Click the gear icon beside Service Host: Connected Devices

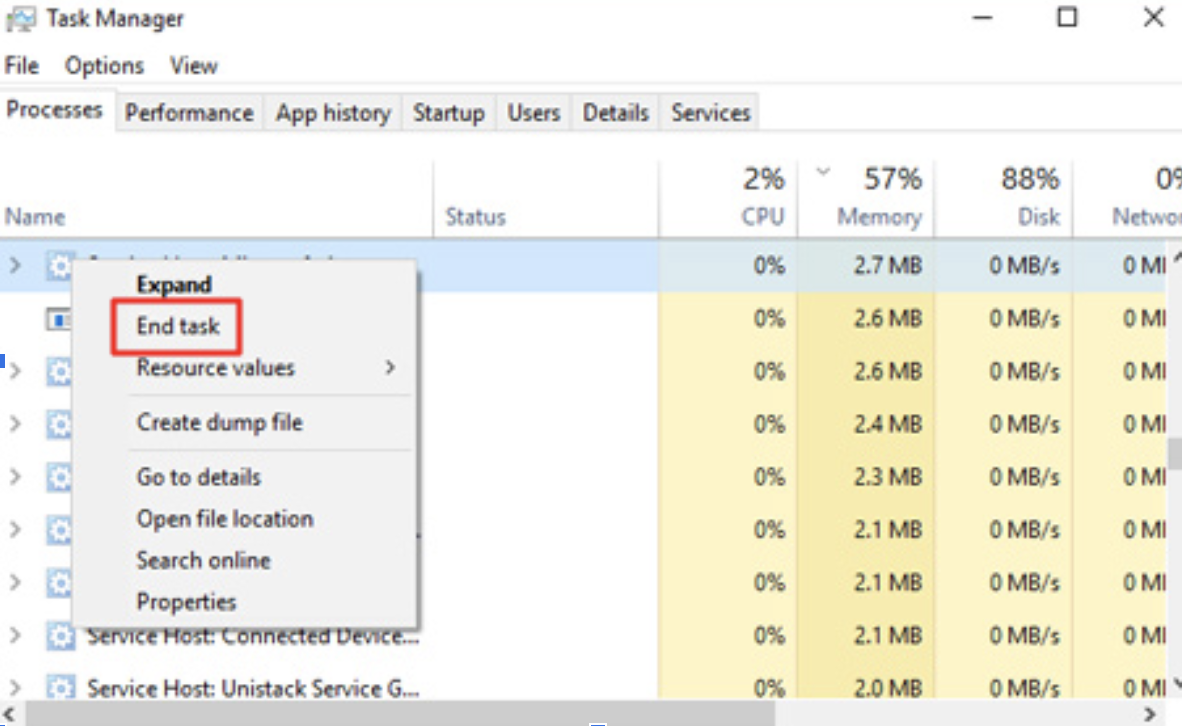click(63, 635)
